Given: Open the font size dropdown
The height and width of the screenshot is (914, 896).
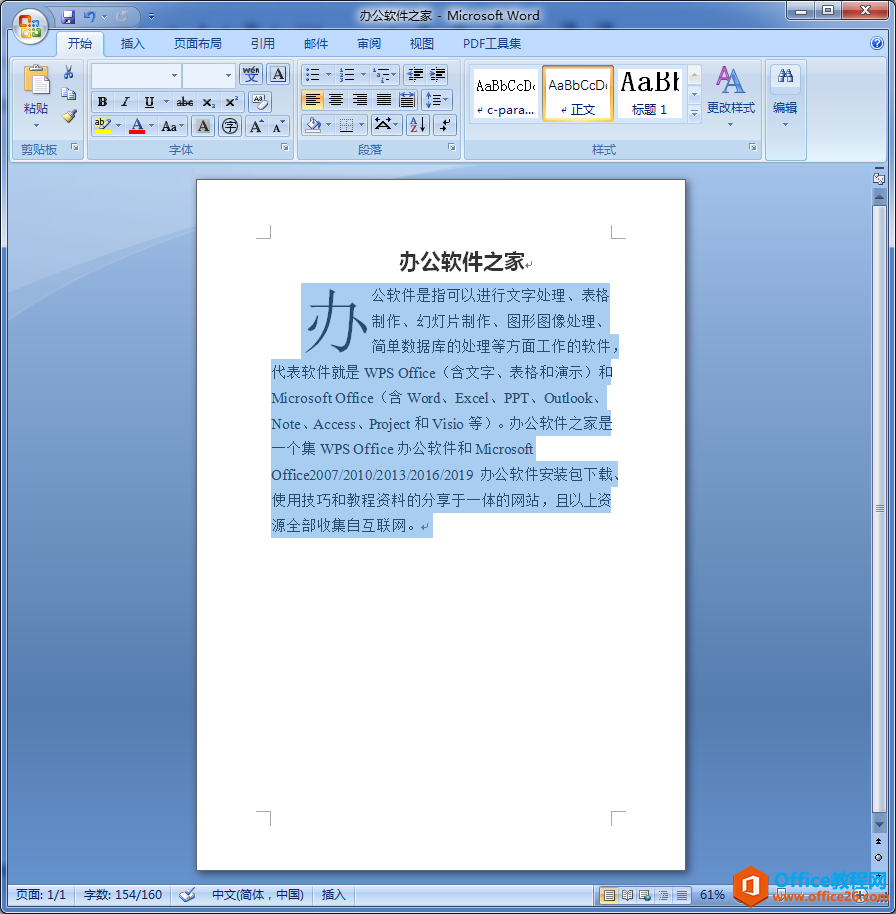Looking at the screenshot, I should click(228, 75).
